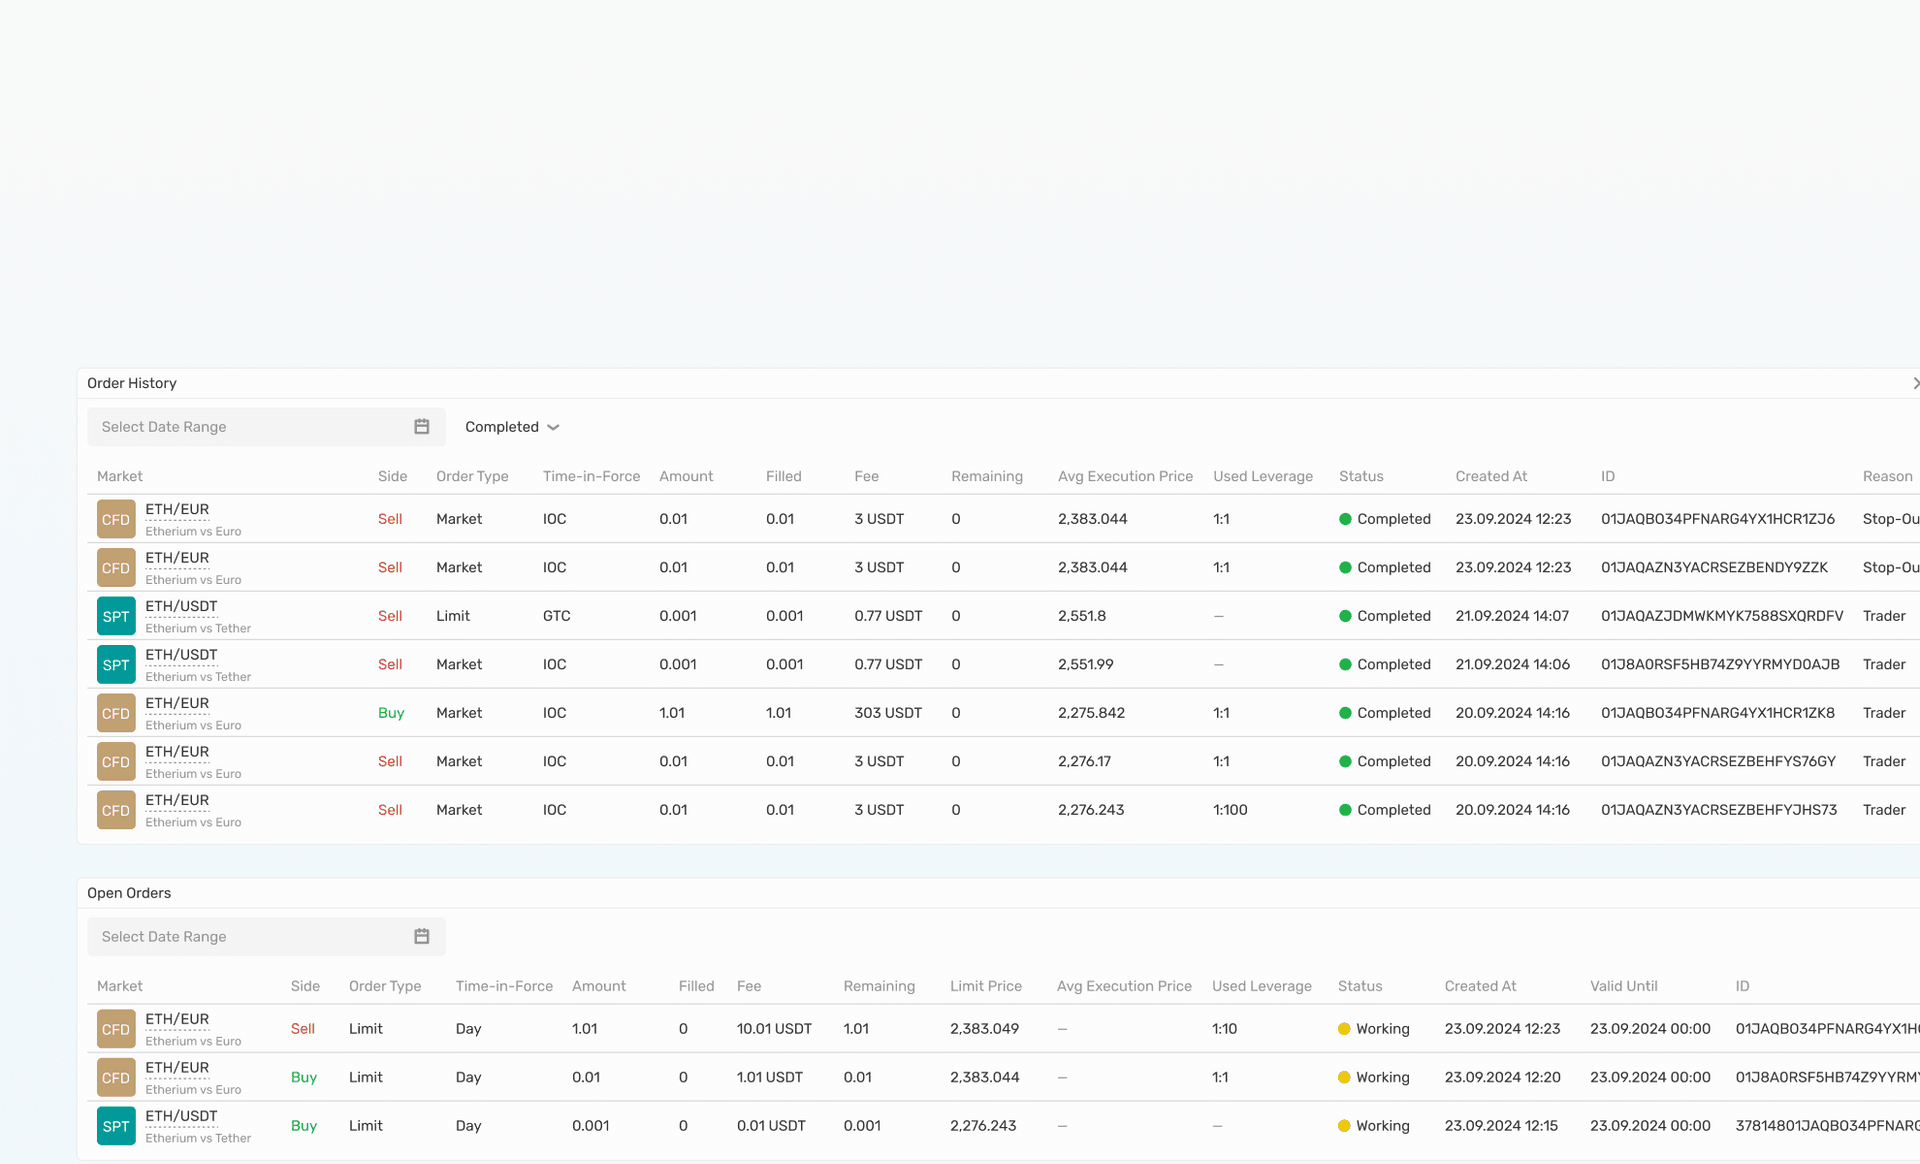Click the 1:10 leverage in Open Orders
The image size is (1920, 1164).
click(x=1225, y=1029)
